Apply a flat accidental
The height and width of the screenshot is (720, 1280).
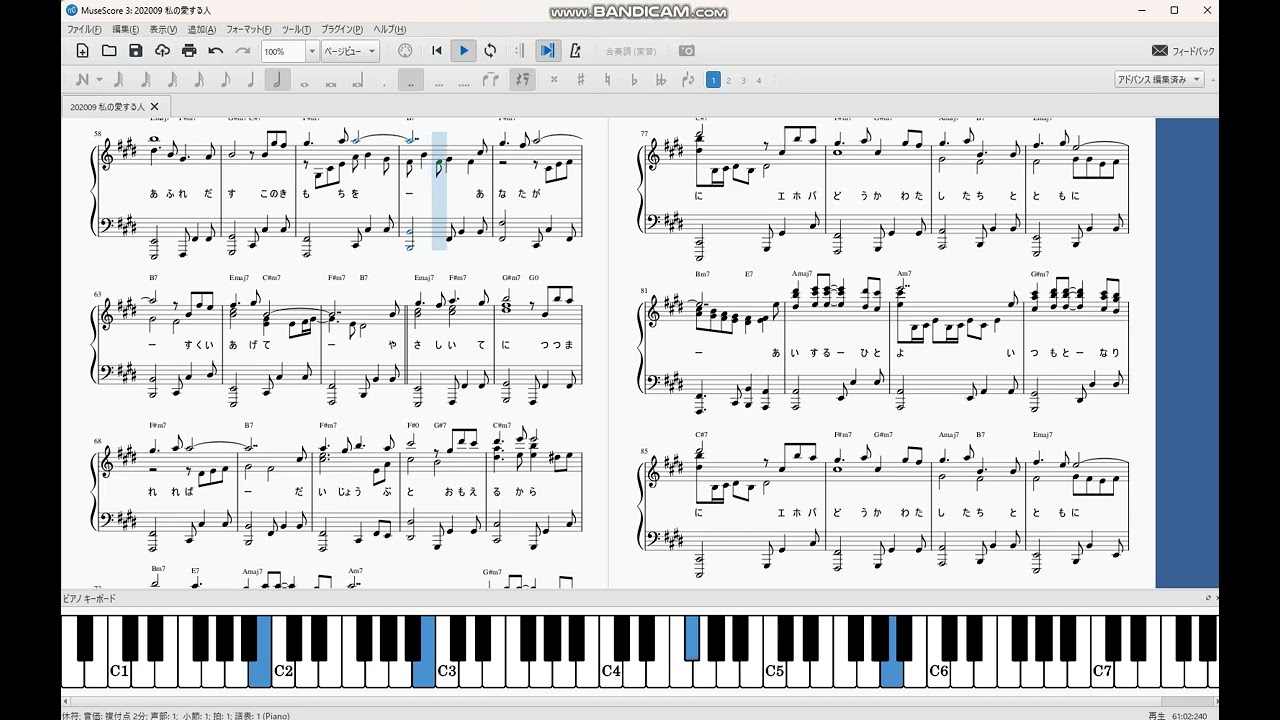634,80
